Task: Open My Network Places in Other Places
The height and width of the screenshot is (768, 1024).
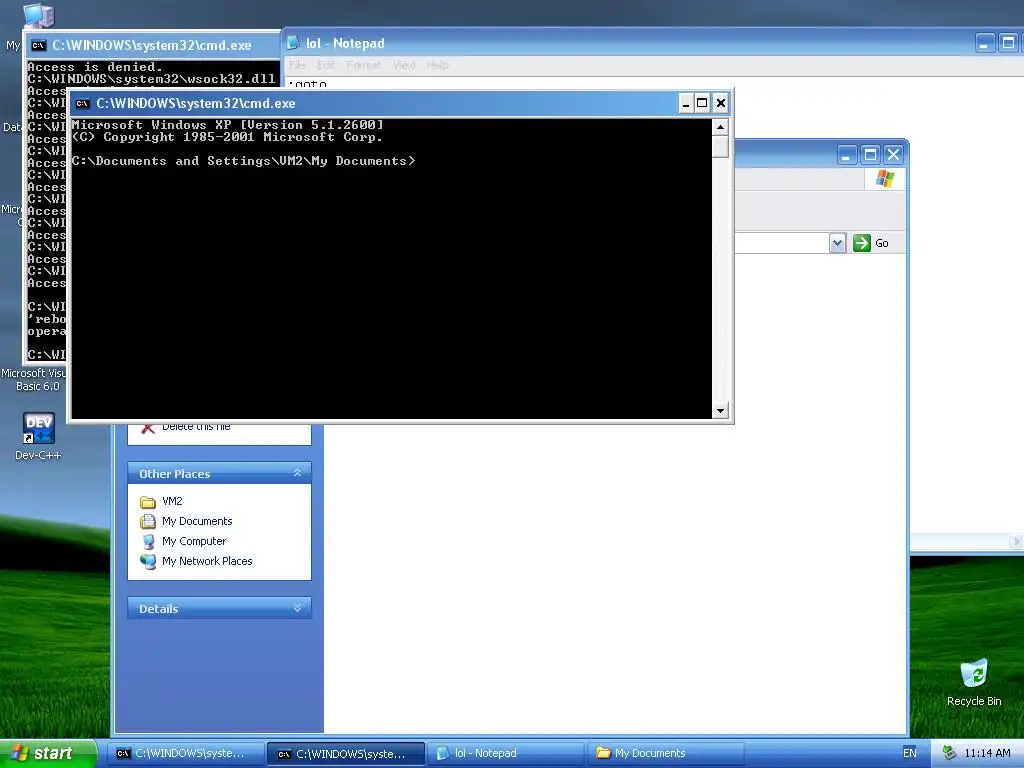Action: [x=207, y=561]
